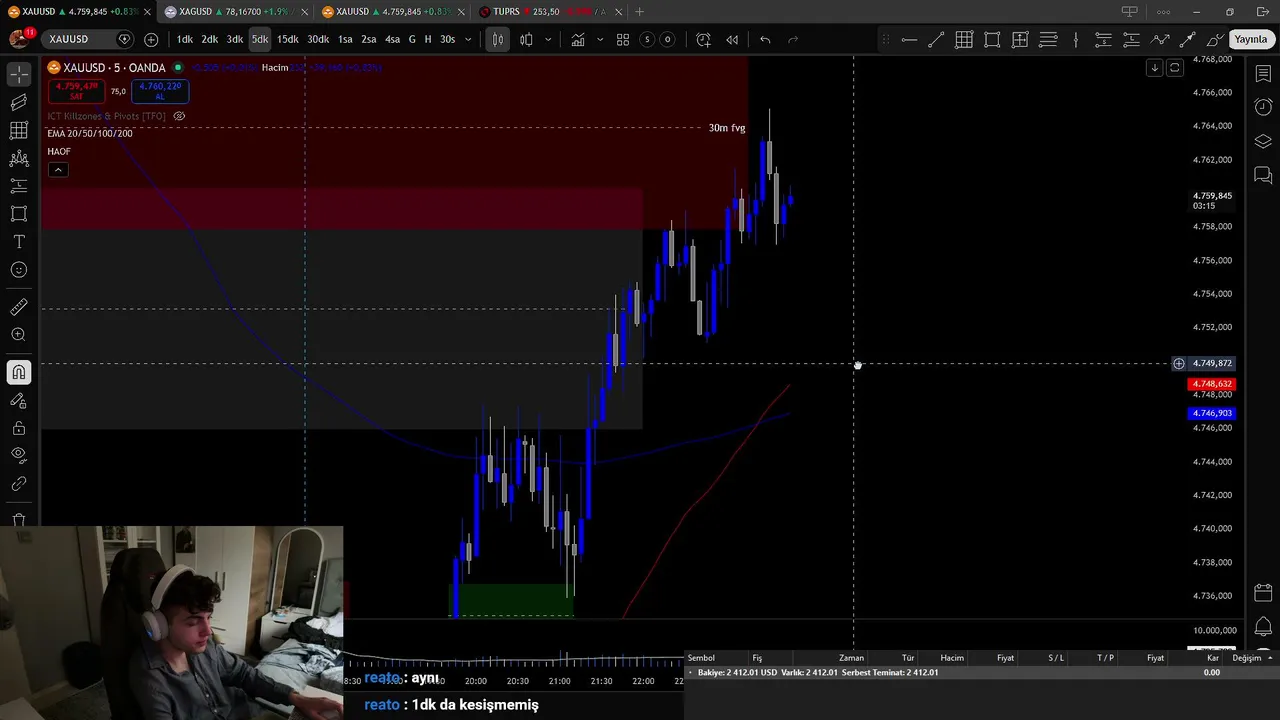Click the hollow candles chart style icon
This screenshot has width=1280, height=720.
click(526, 39)
